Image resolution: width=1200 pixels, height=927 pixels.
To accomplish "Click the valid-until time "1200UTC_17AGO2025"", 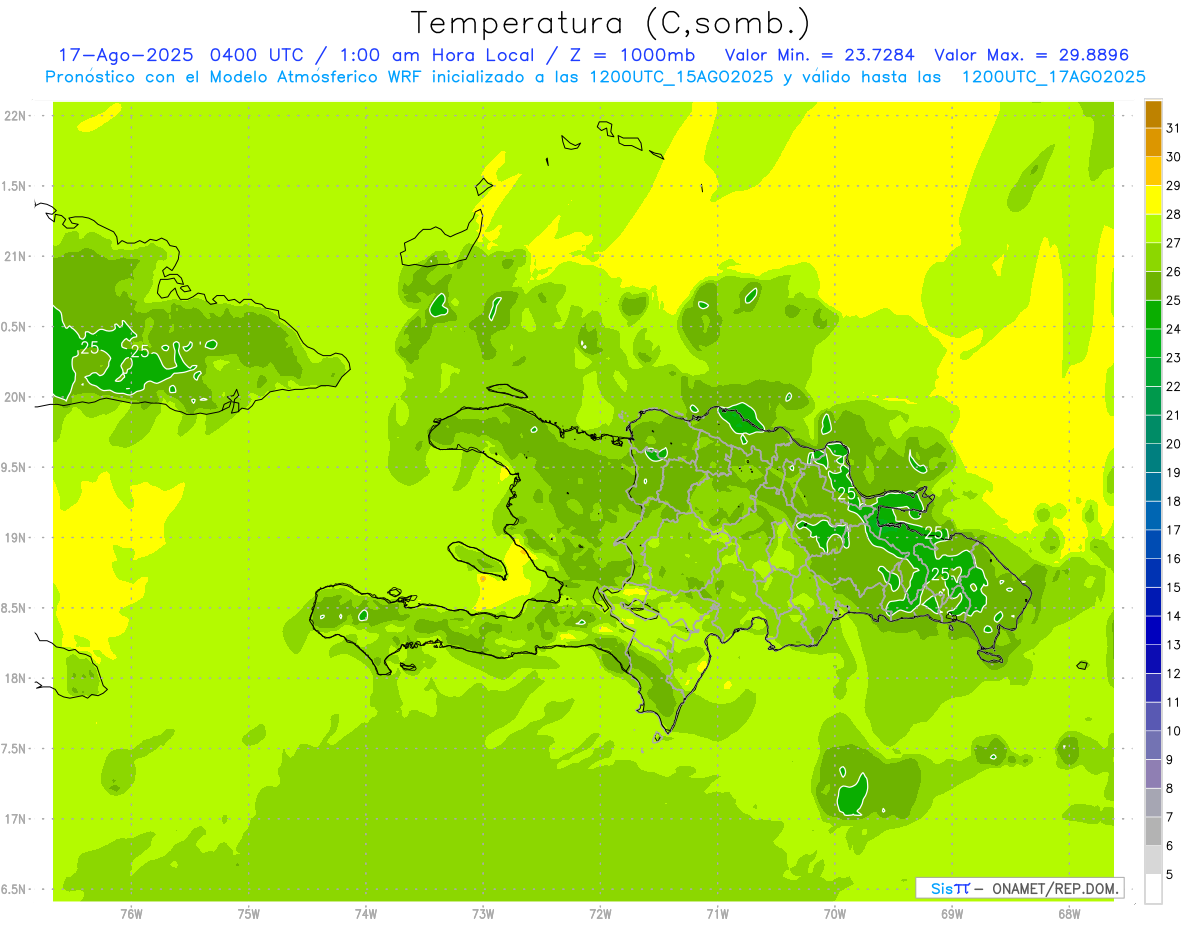I will tap(1053, 77).
